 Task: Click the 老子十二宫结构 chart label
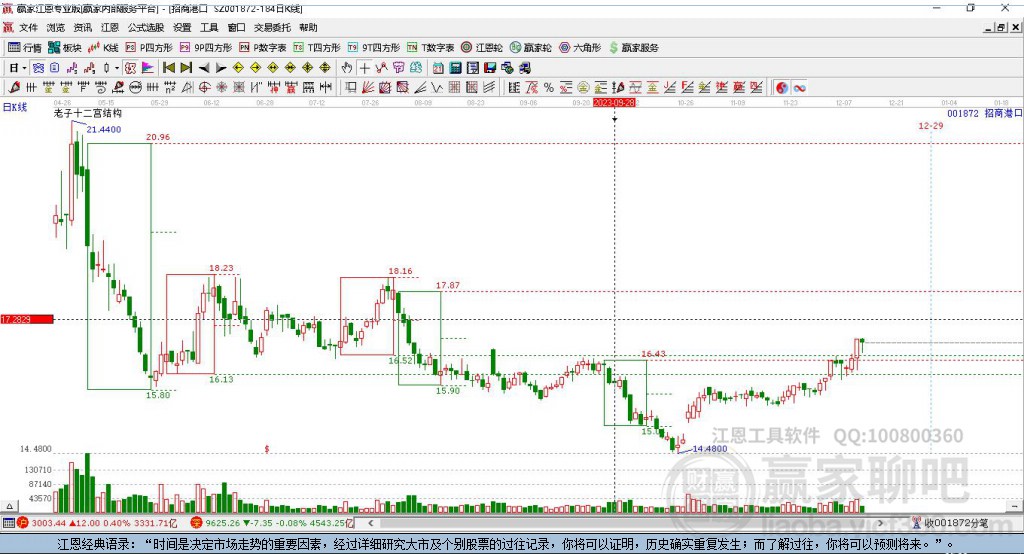click(x=88, y=113)
